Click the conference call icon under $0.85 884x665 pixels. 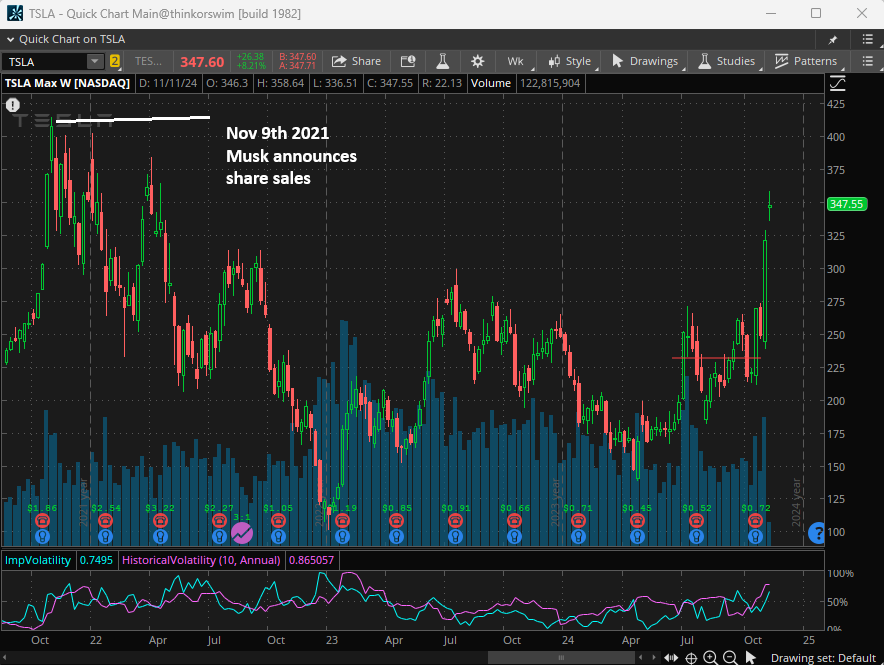pyautogui.click(x=396, y=521)
